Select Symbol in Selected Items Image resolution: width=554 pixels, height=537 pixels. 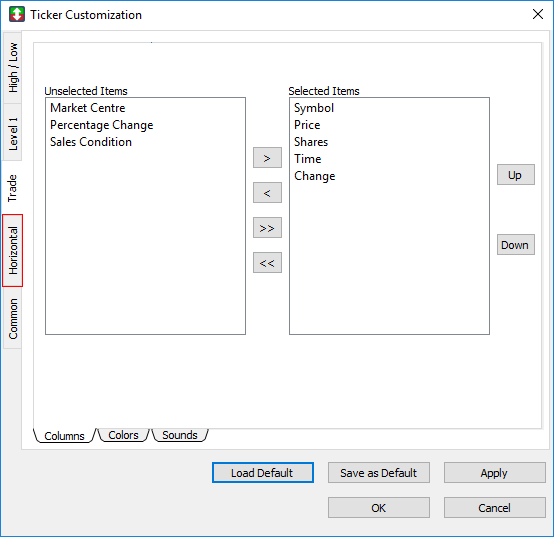pyautogui.click(x=314, y=108)
